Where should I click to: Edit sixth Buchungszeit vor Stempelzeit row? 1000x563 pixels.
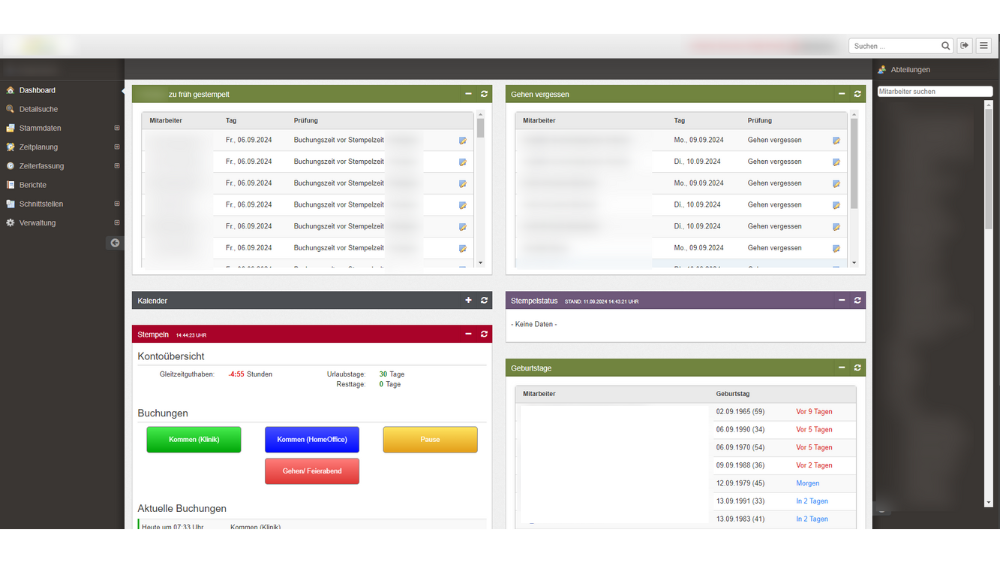[462, 248]
